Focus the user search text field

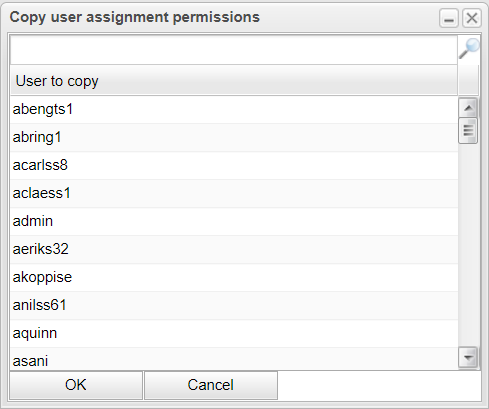234,50
